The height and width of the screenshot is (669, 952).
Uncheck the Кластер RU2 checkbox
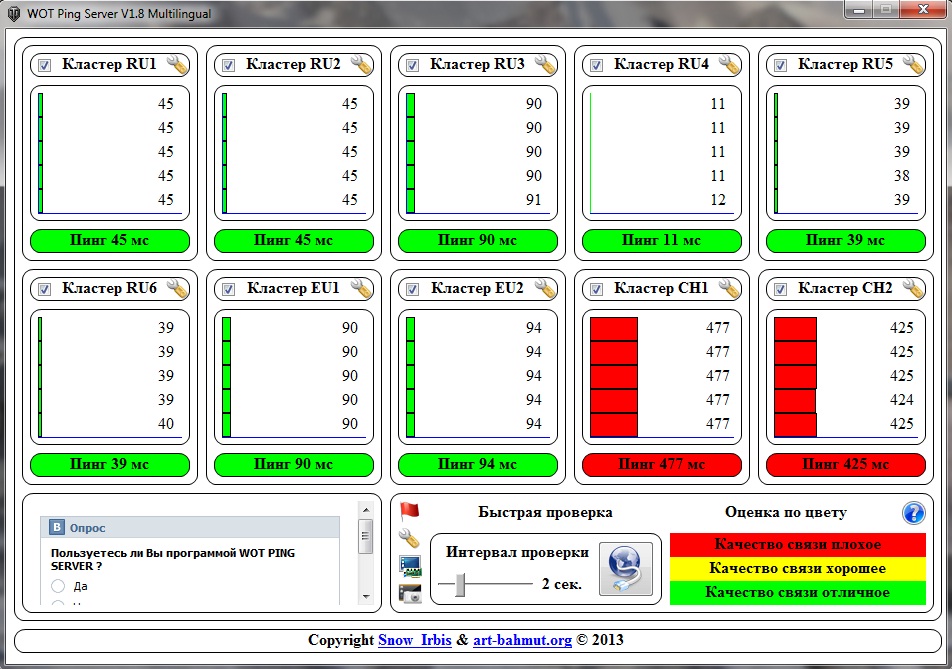point(228,66)
